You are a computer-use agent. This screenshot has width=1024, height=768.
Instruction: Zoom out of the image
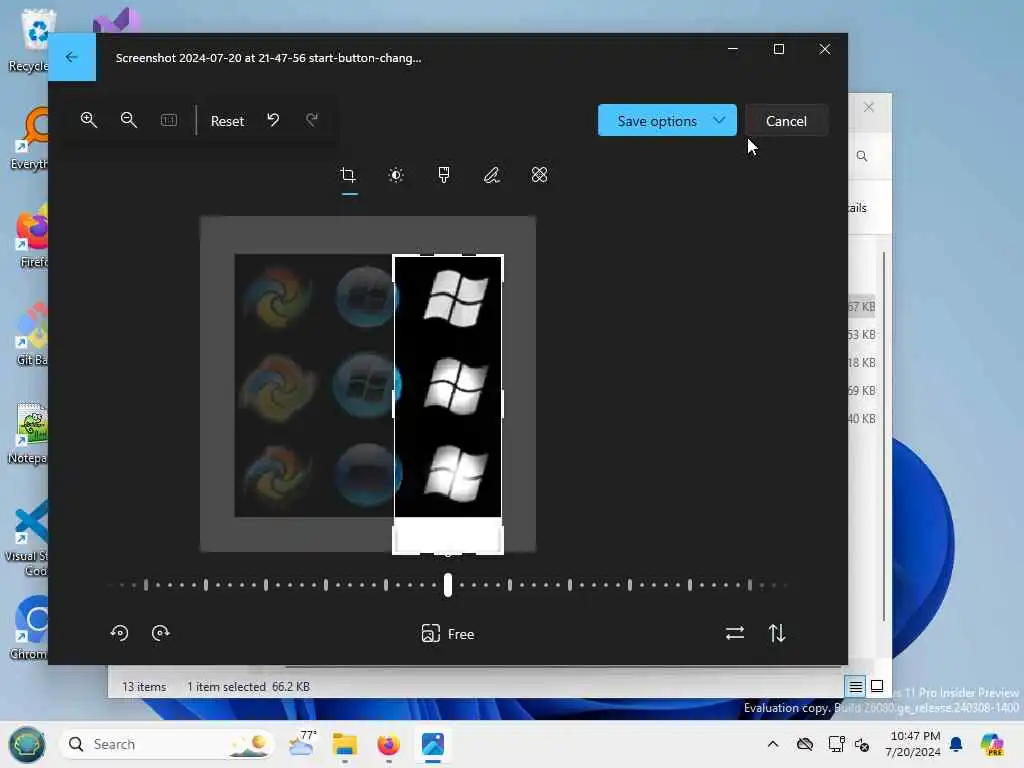[129, 120]
